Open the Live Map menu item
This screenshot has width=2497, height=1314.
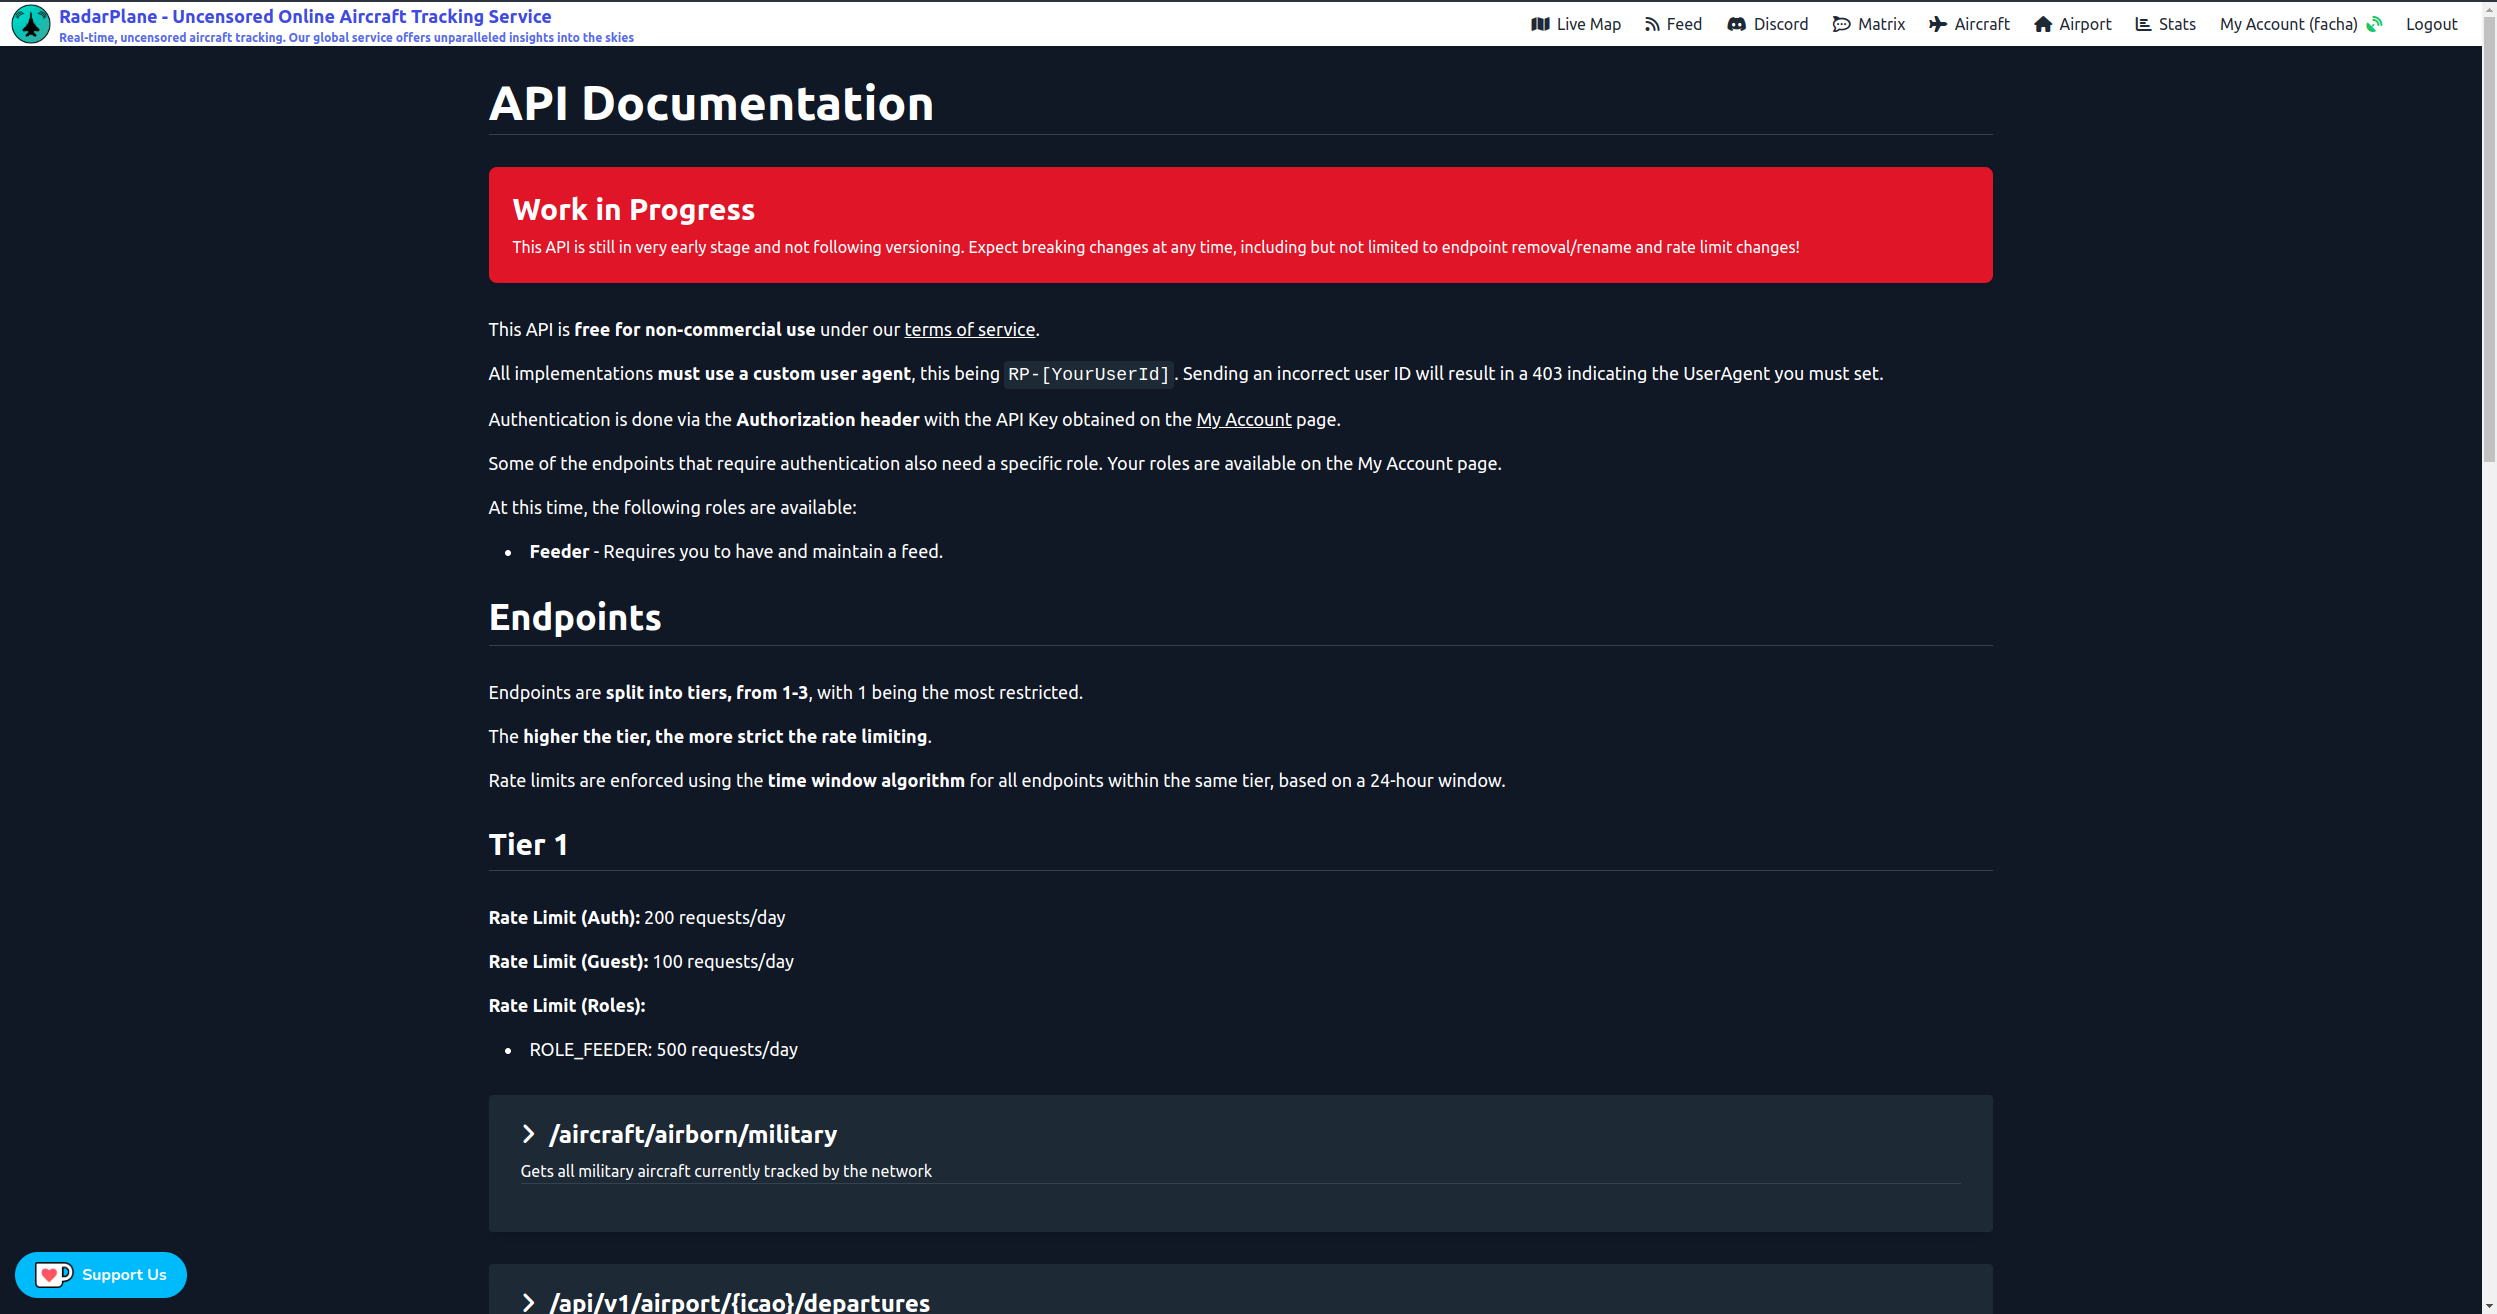click(1576, 24)
